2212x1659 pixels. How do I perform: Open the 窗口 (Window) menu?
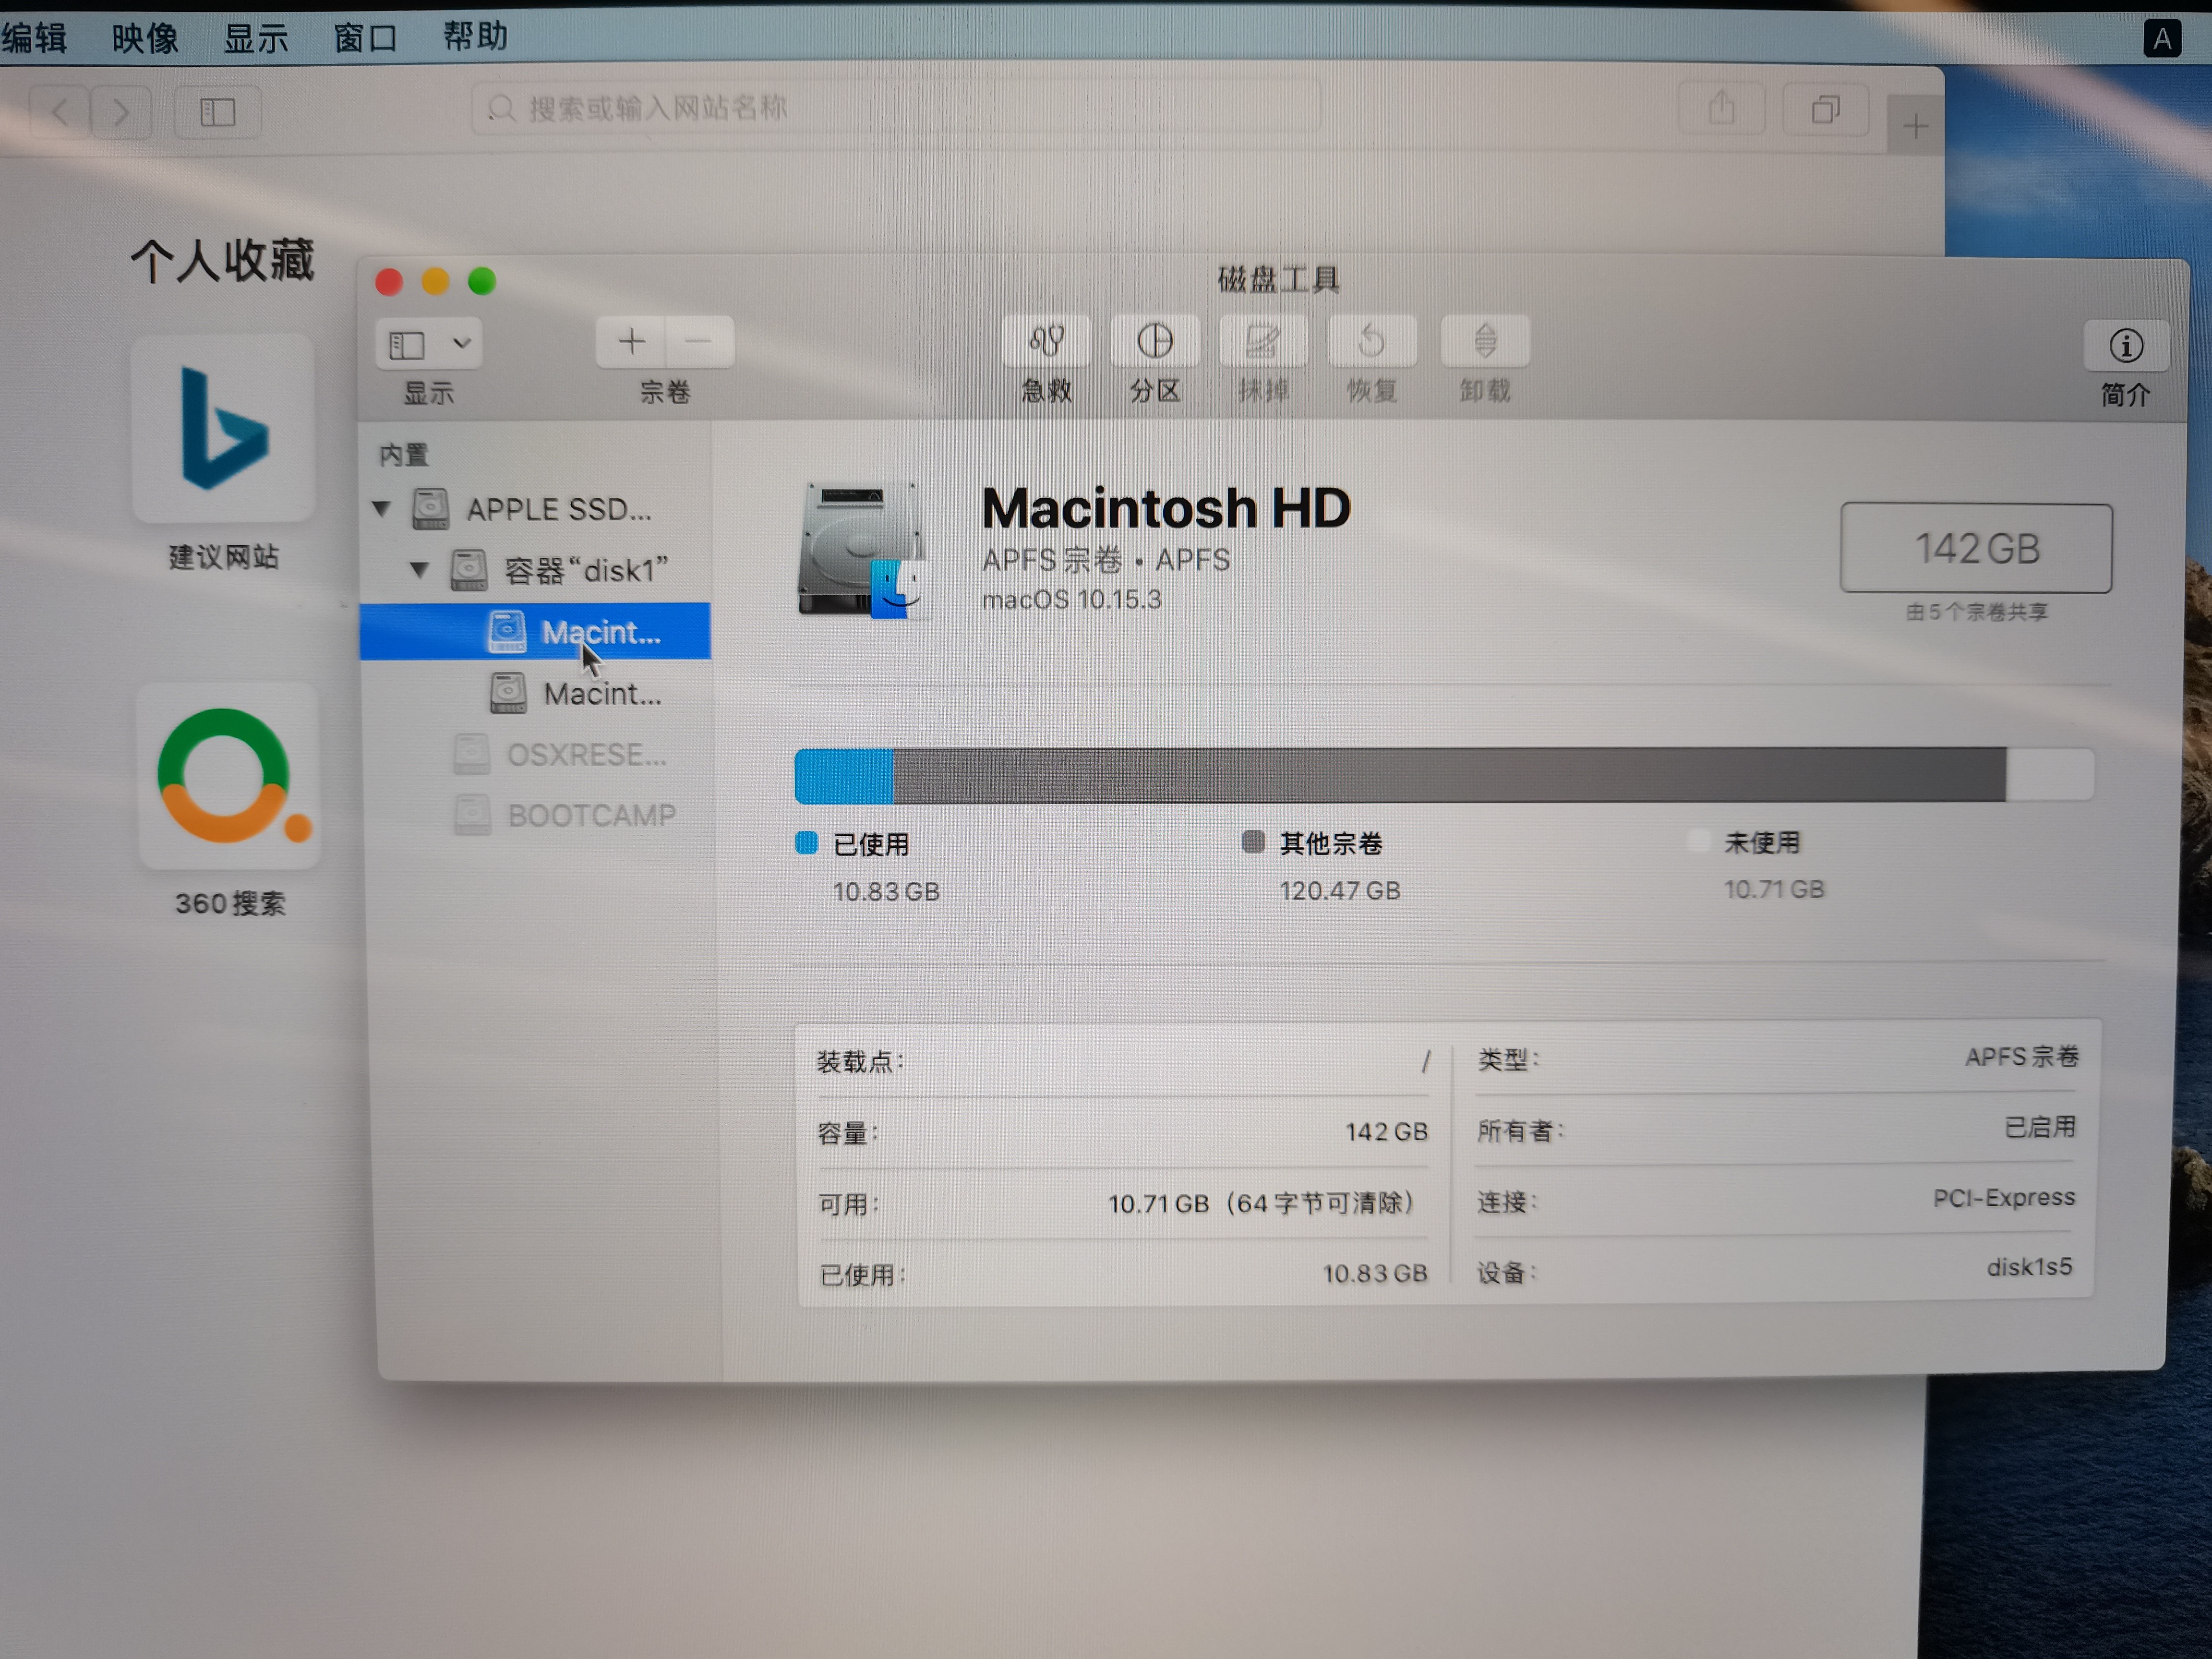pyautogui.click(x=365, y=38)
